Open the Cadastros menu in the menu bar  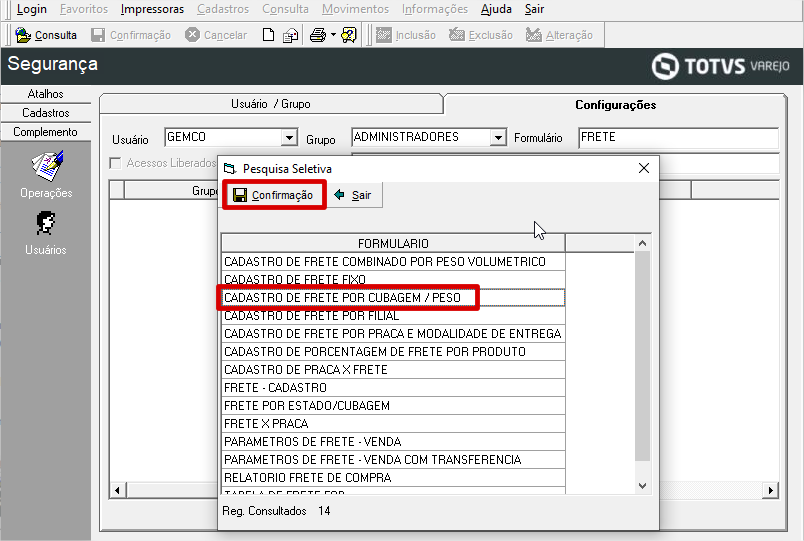pos(223,9)
